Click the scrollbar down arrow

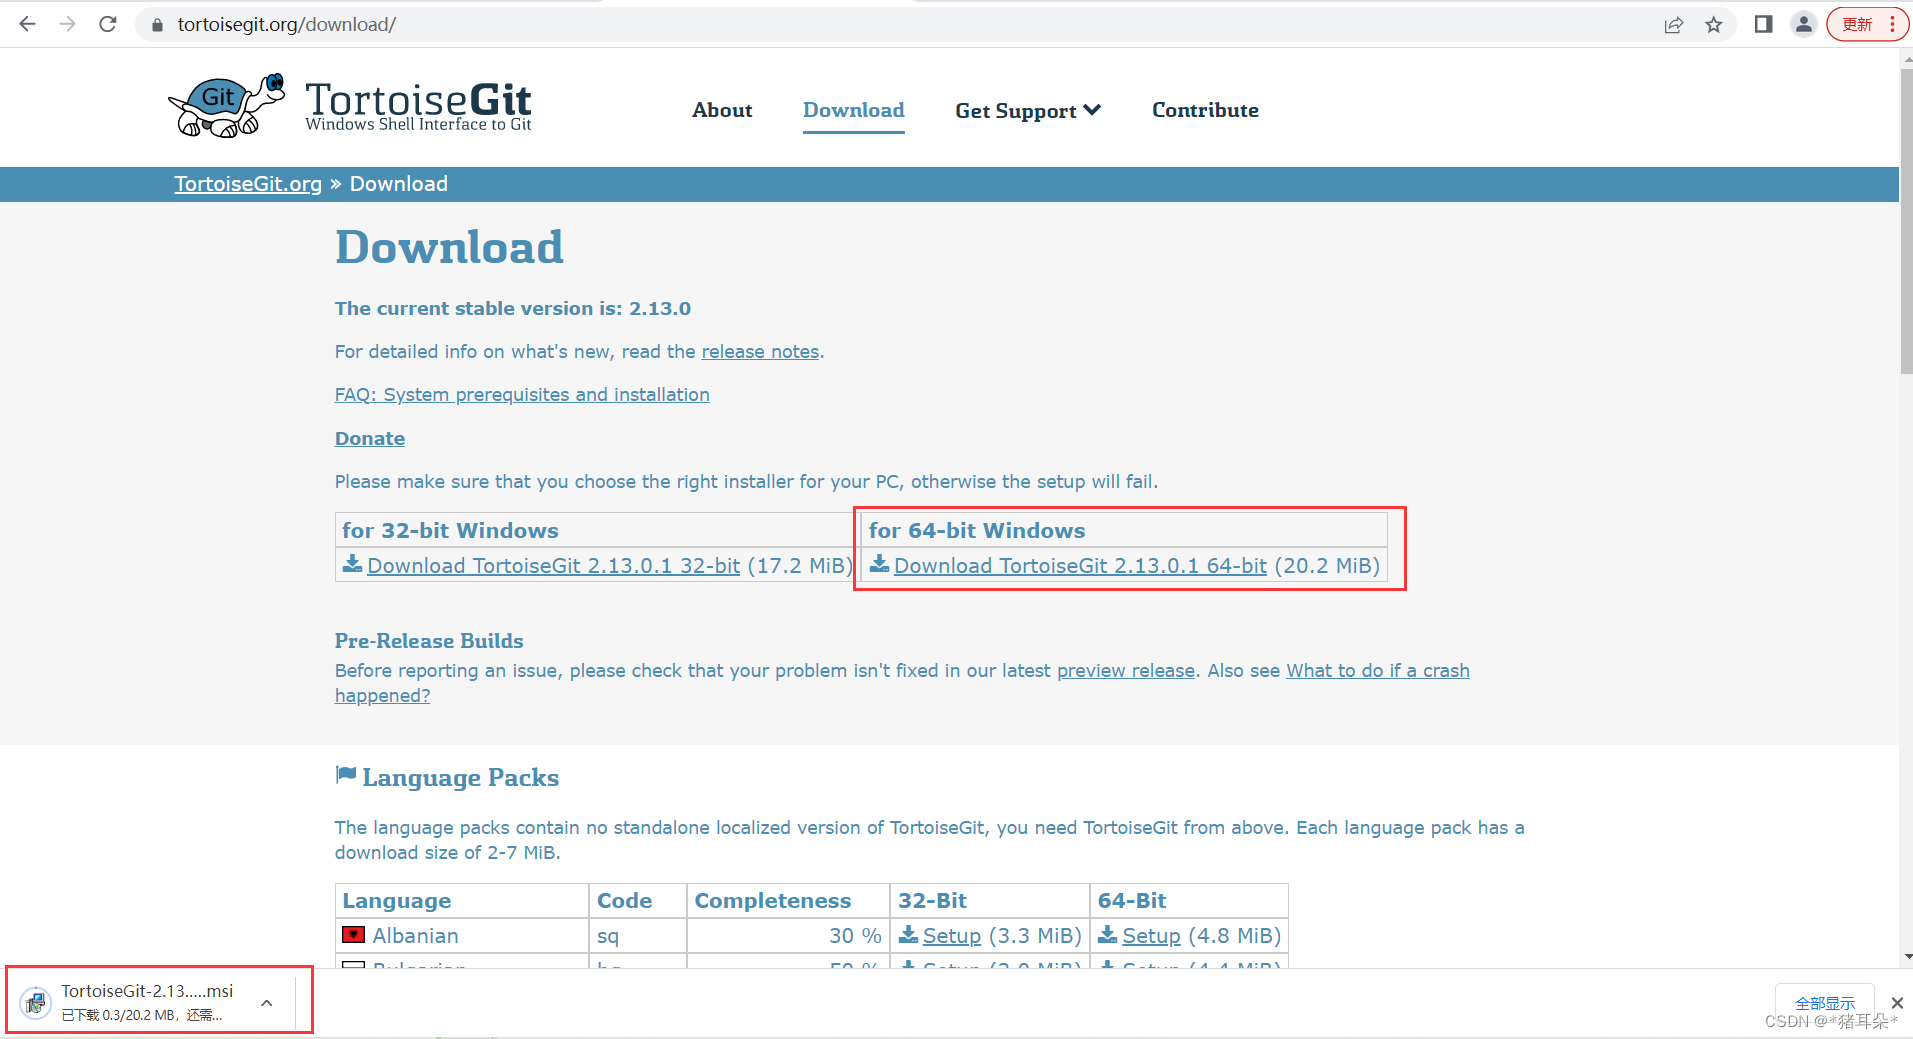[1906, 957]
